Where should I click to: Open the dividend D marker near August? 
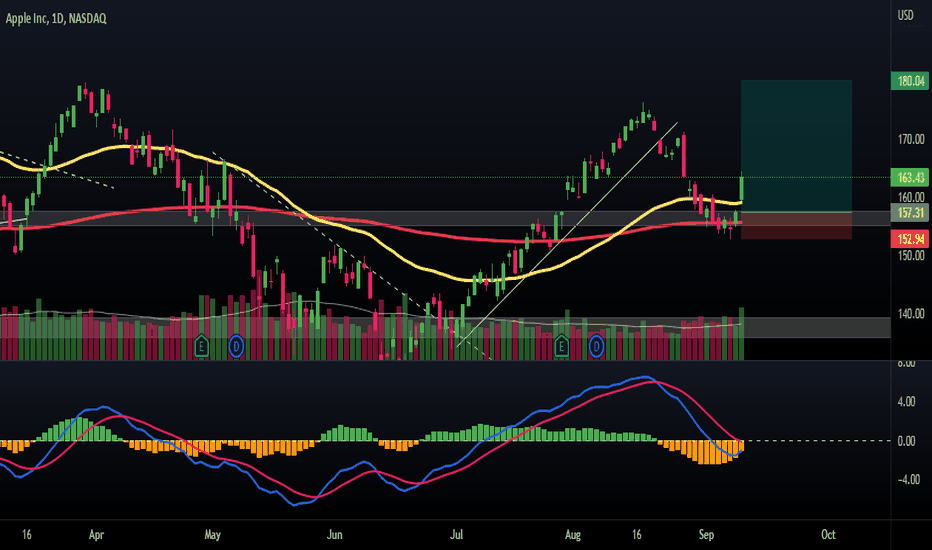coord(596,346)
